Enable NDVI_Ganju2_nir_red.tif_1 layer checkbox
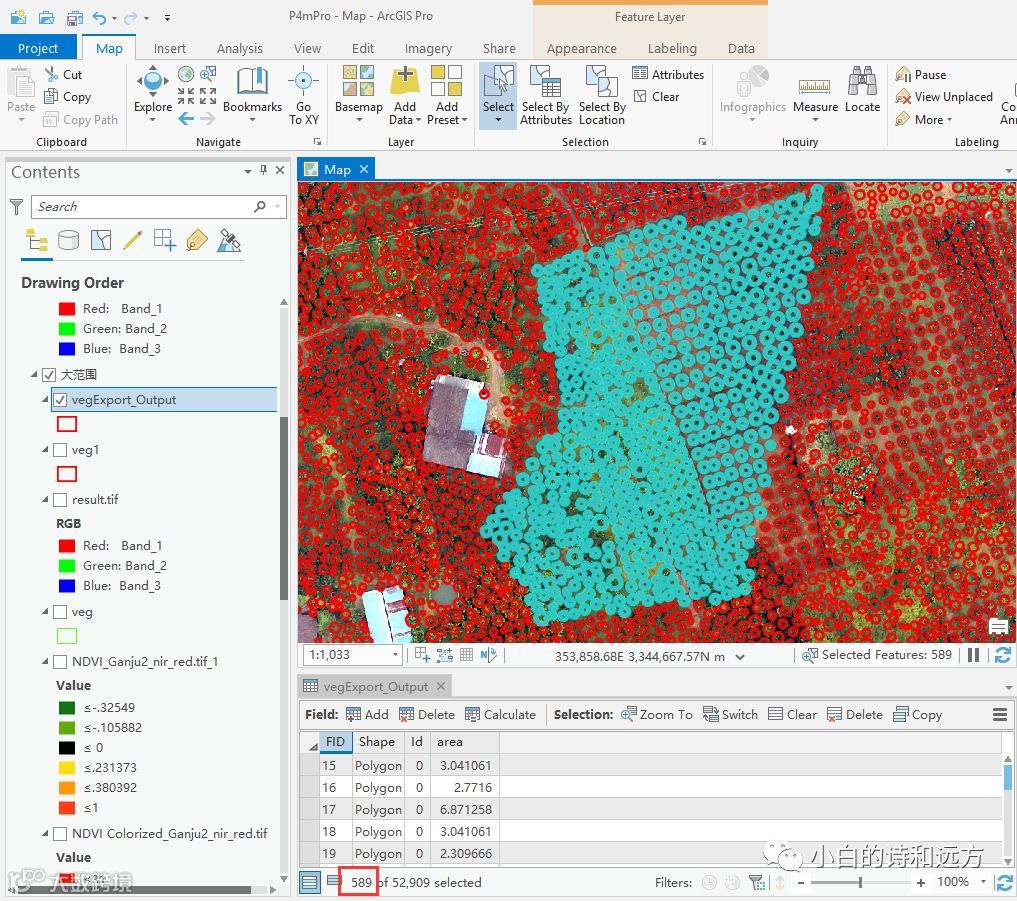1017x901 pixels. click(60, 662)
